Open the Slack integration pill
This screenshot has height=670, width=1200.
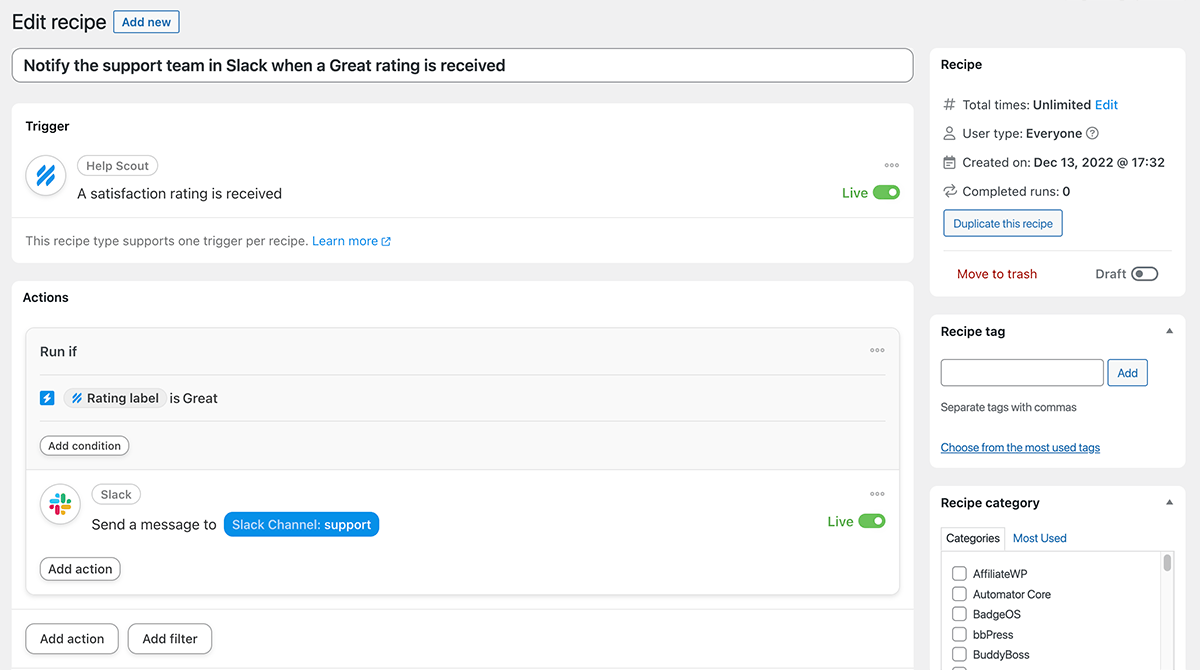[x=116, y=494]
